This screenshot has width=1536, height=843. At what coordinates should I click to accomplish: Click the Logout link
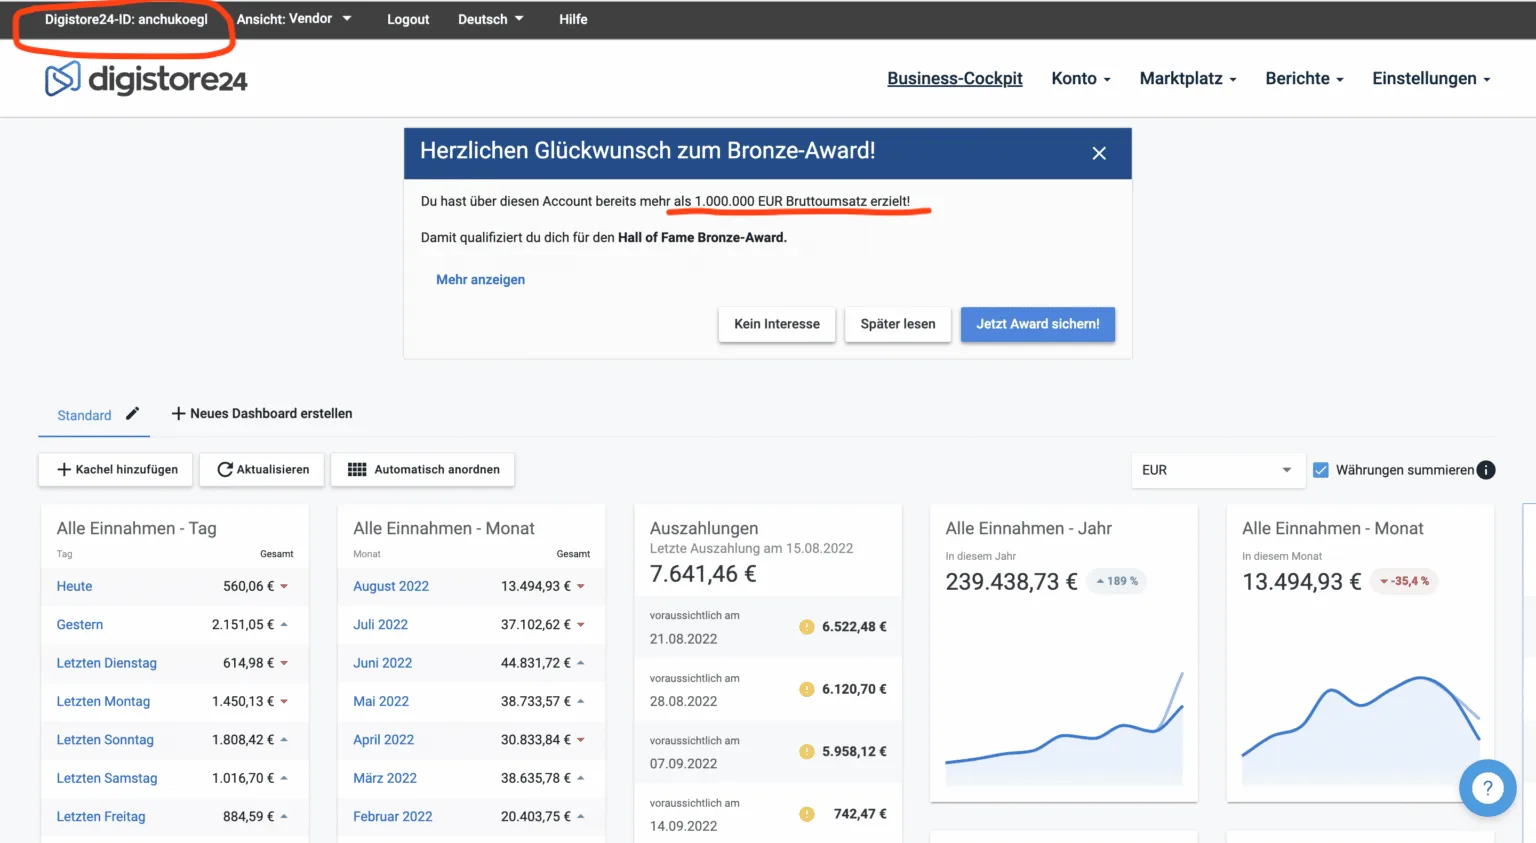pos(408,19)
